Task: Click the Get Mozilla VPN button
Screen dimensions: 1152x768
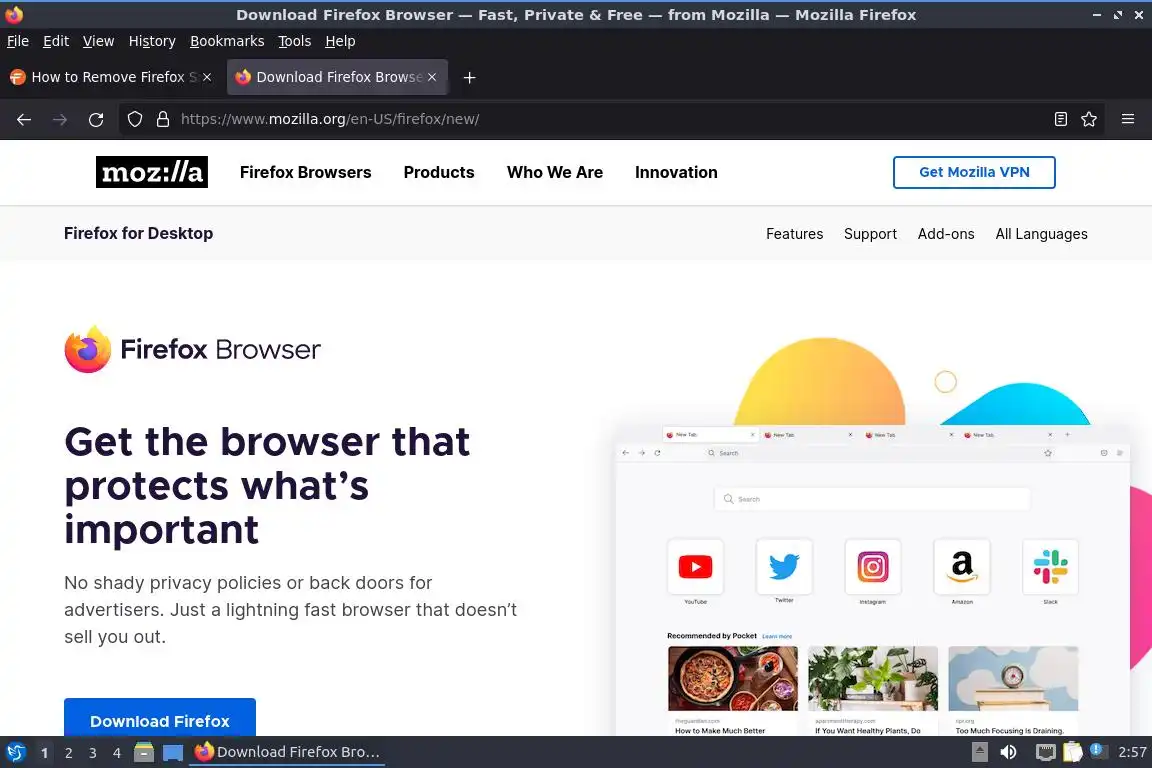Action: click(974, 172)
